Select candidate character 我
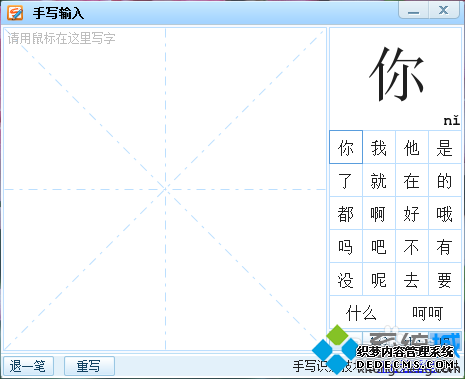This screenshot has width=465, height=379. click(x=379, y=147)
